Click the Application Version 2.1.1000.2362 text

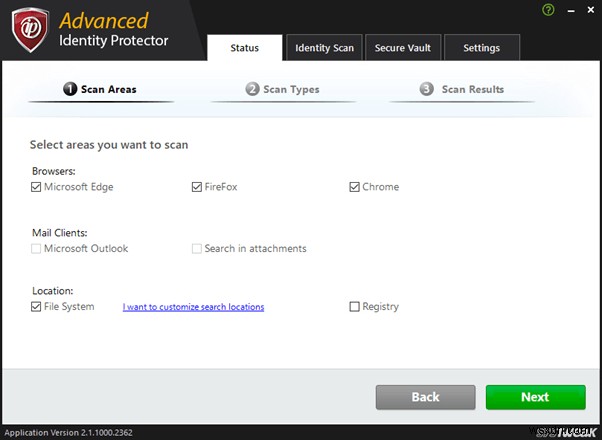pos(68,432)
